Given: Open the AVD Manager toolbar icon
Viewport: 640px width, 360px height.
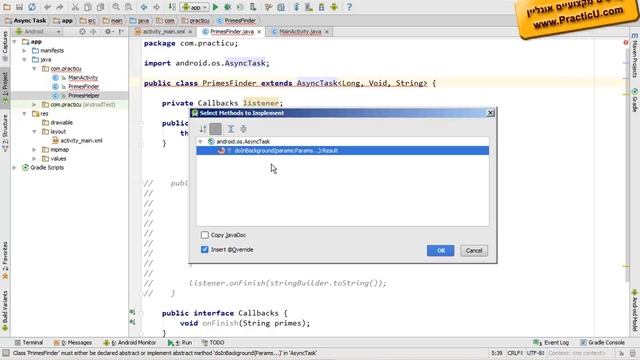Looking at the screenshot, I should click(x=309, y=7).
